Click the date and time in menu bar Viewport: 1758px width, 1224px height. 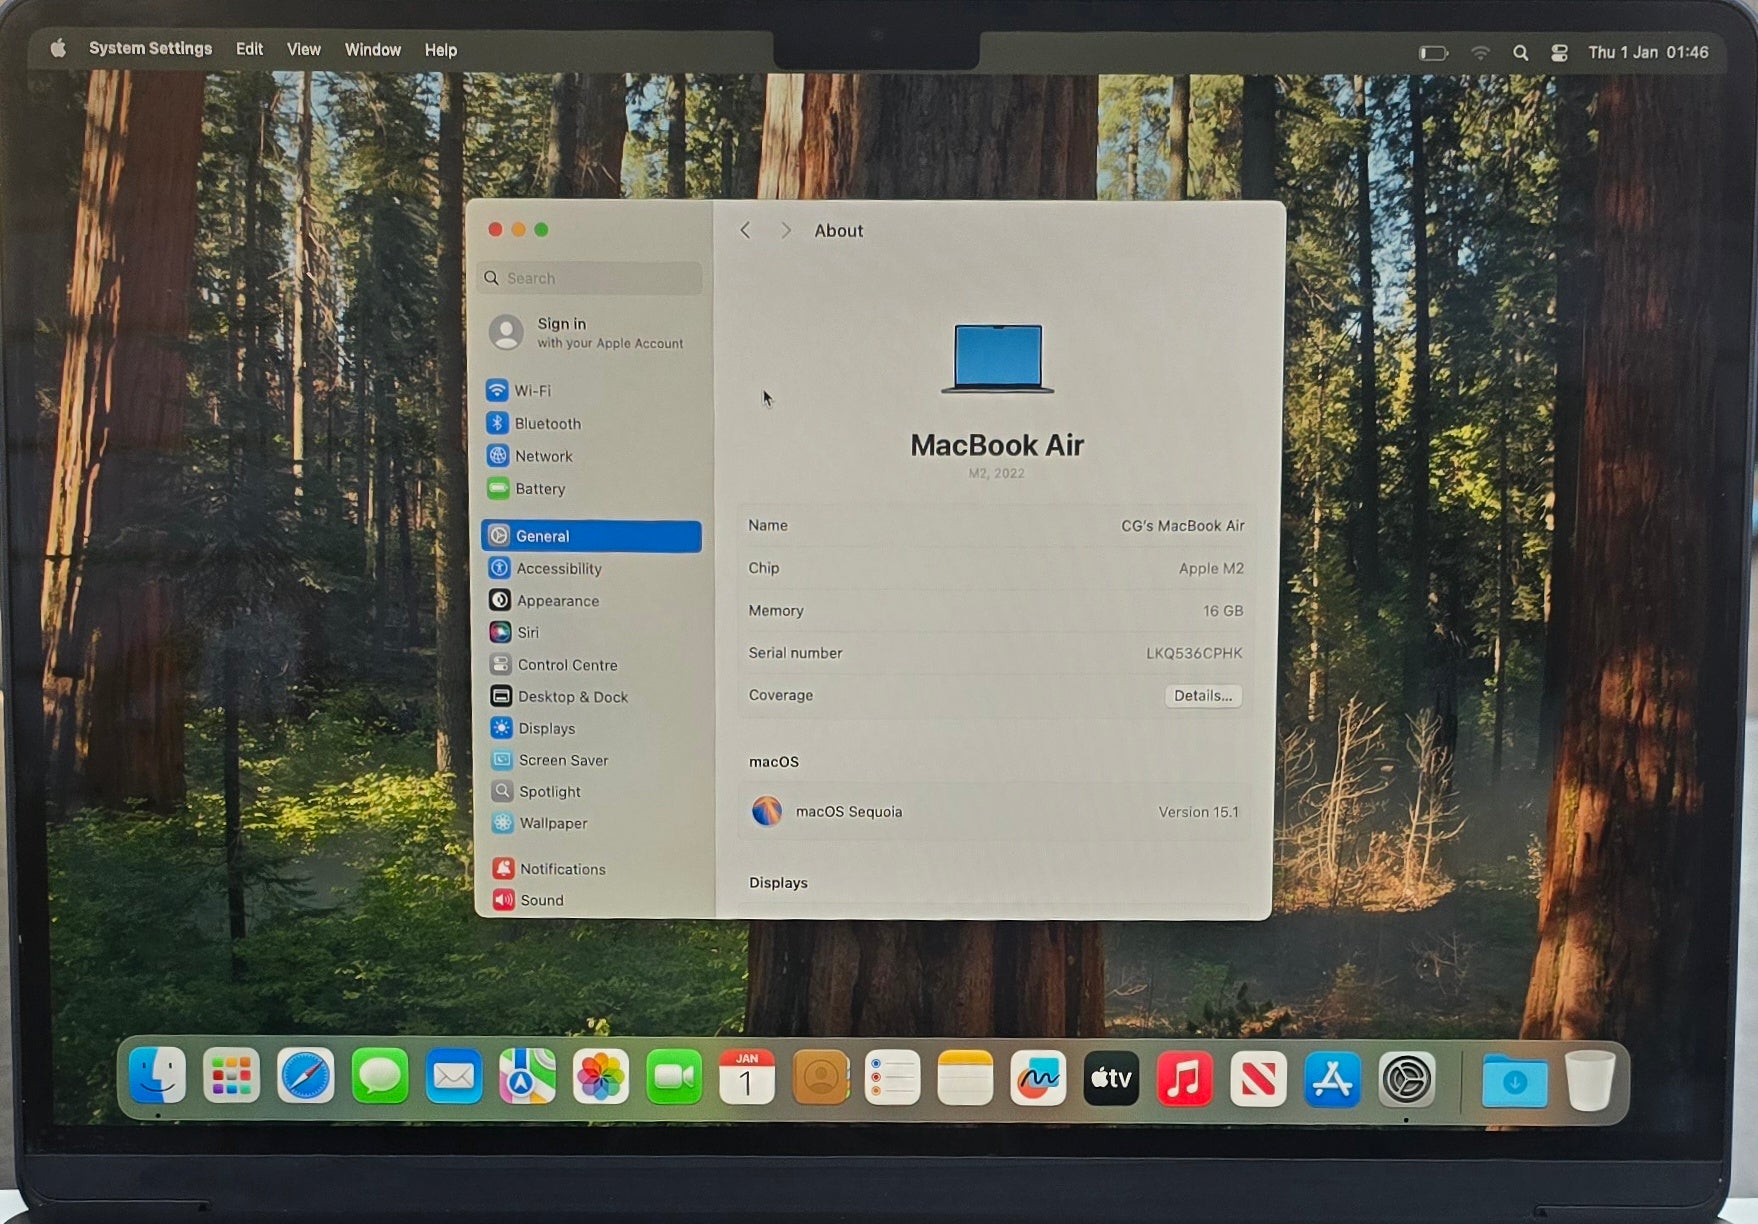(1648, 52)
